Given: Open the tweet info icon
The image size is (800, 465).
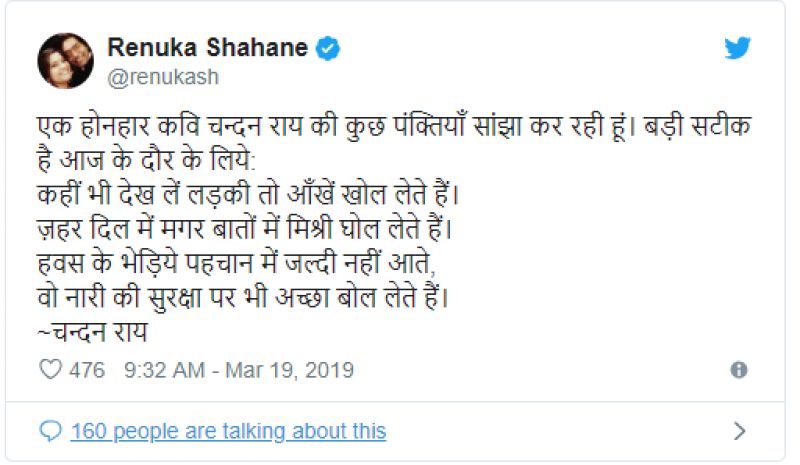Looking at the screenshot, I should (739, 370).
